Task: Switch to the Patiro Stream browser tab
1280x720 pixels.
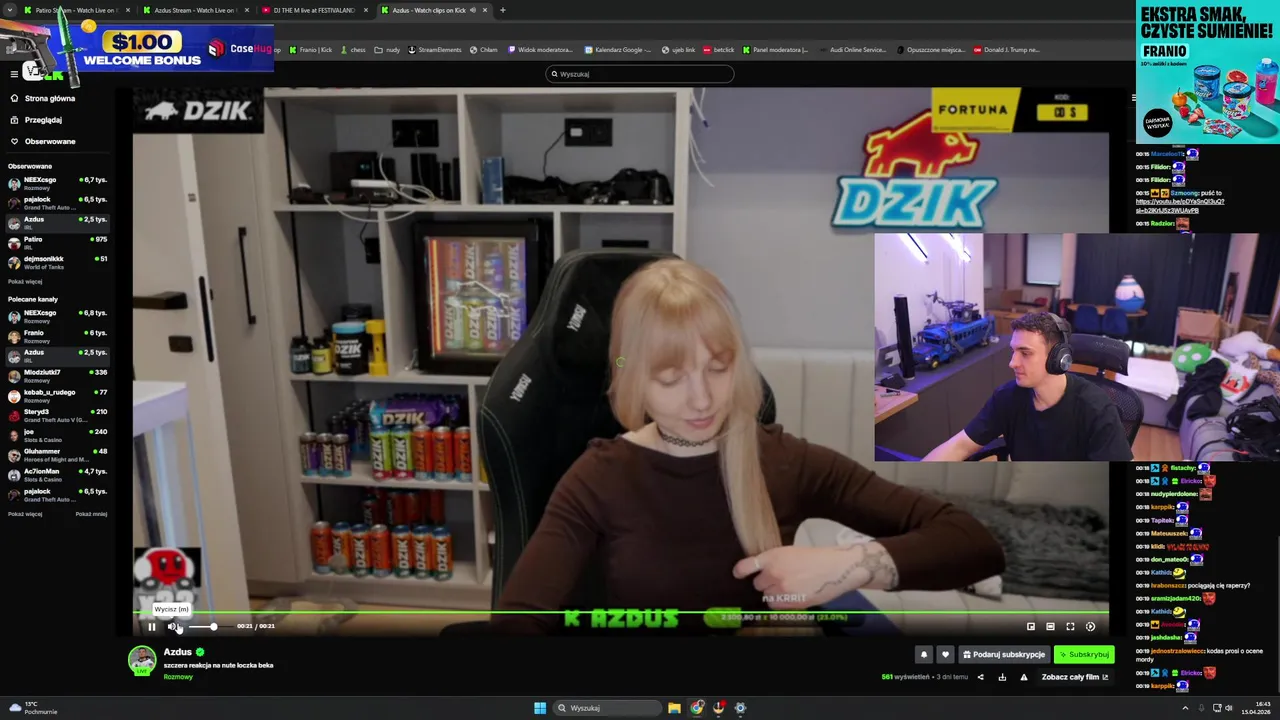Action: coord(75,10)
